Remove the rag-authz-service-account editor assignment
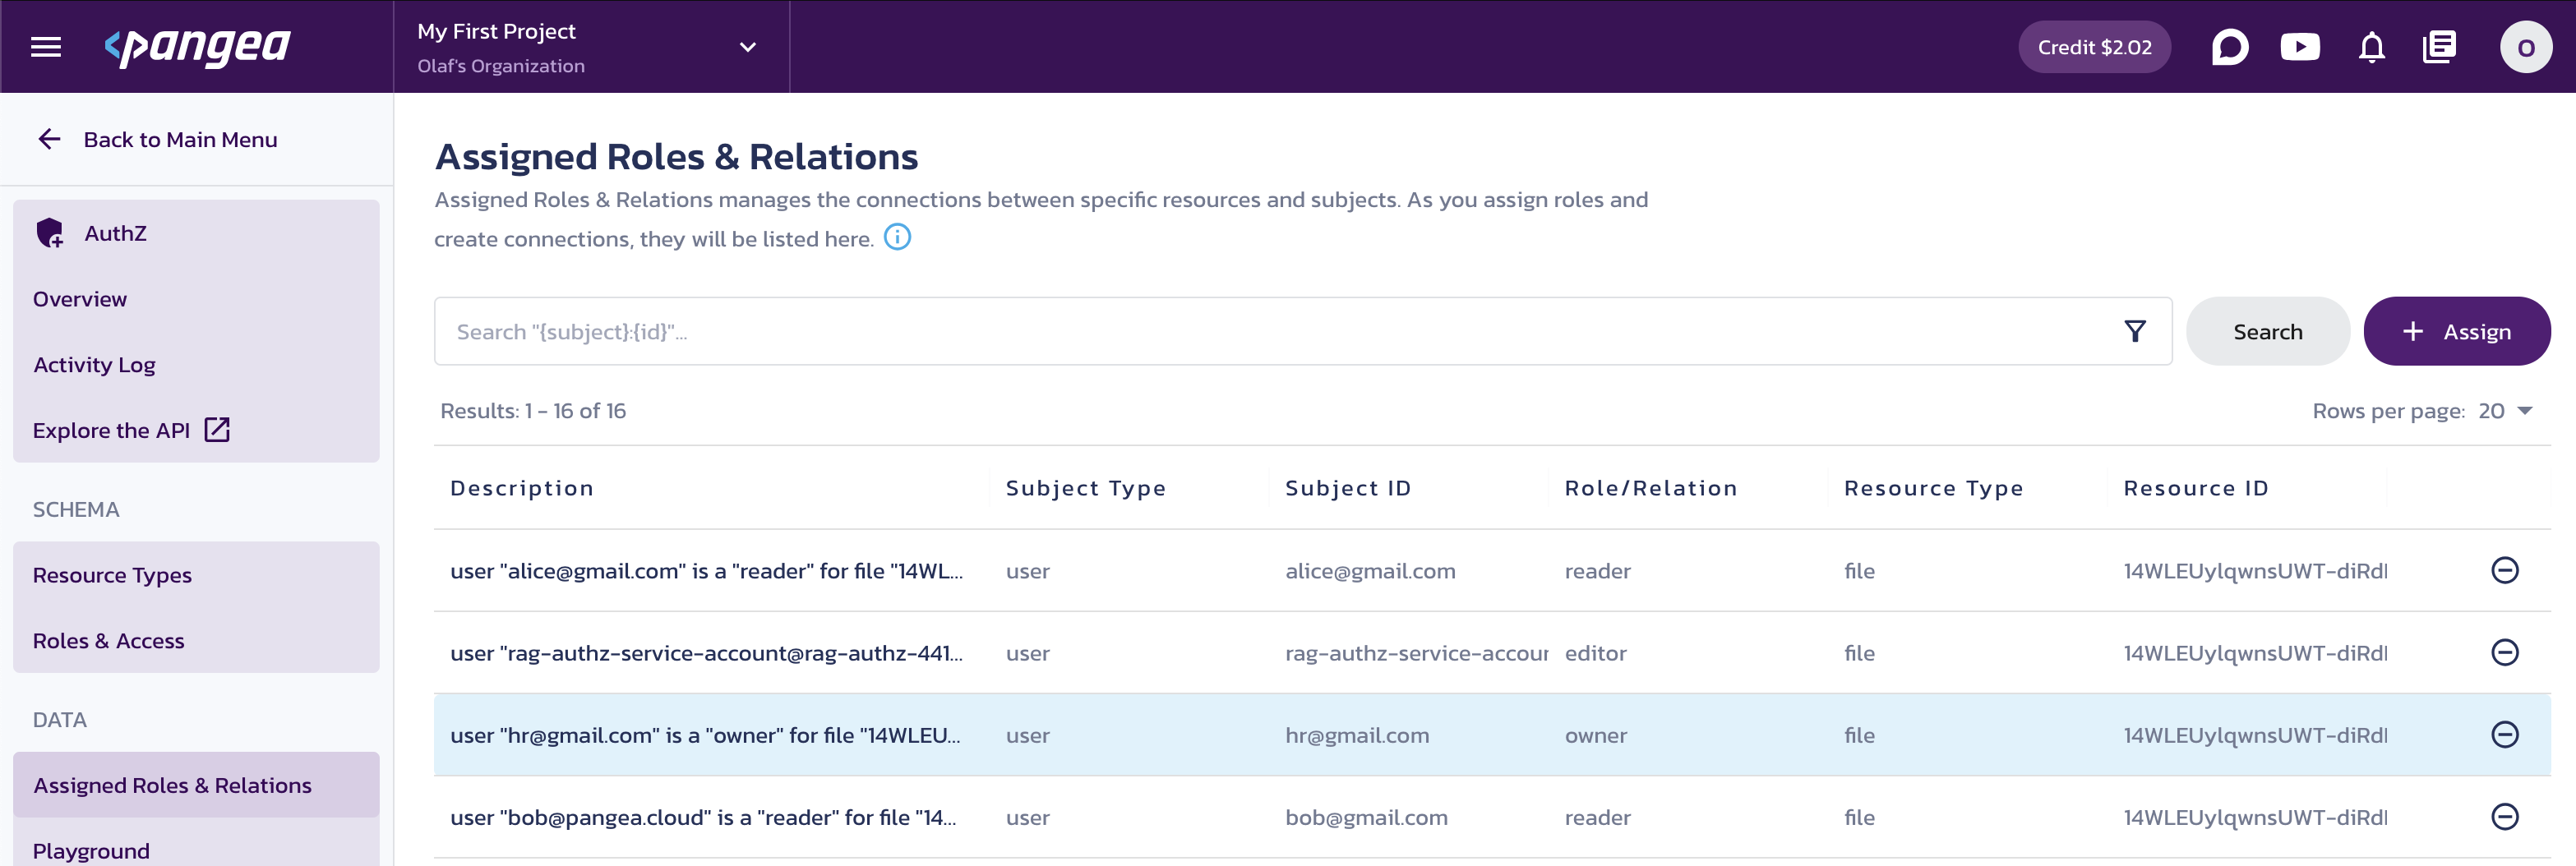Image resolution: width=2576 pixels, height=866 pixels. pyautogui.click(x=2504, y=652)
